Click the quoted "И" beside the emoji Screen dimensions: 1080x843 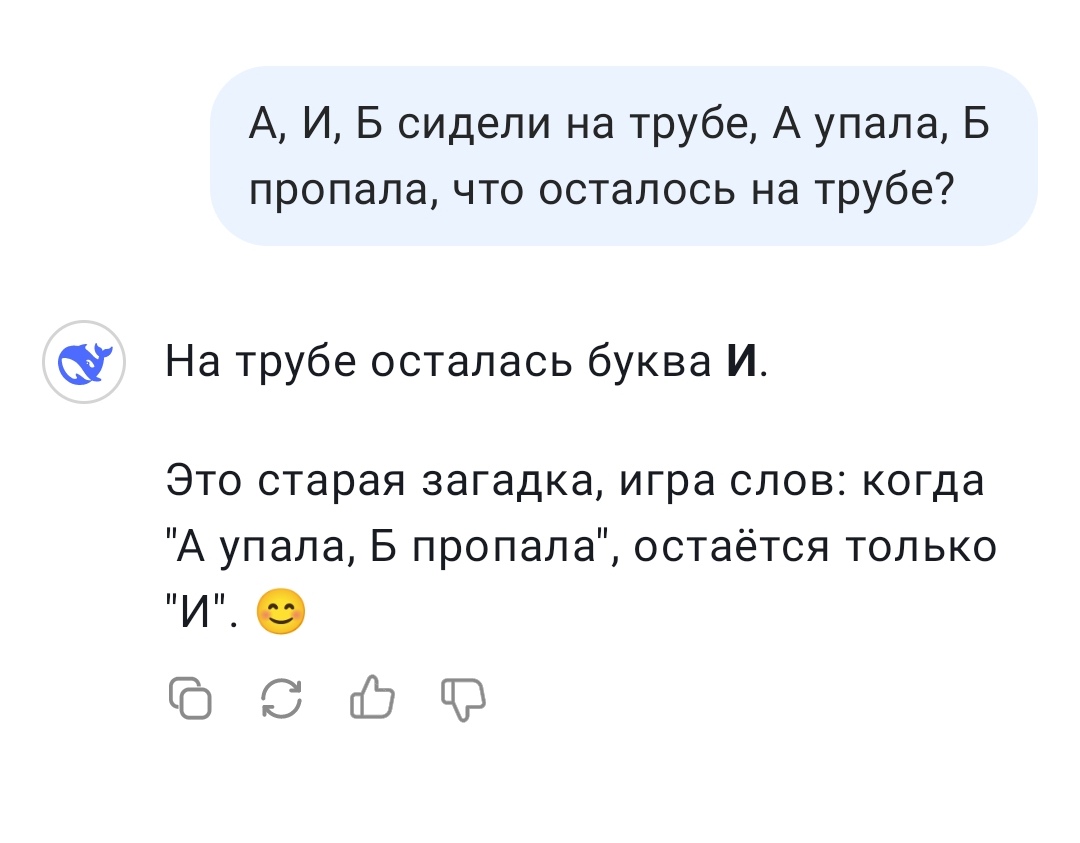pyautogui.click(x=196, y=612)
